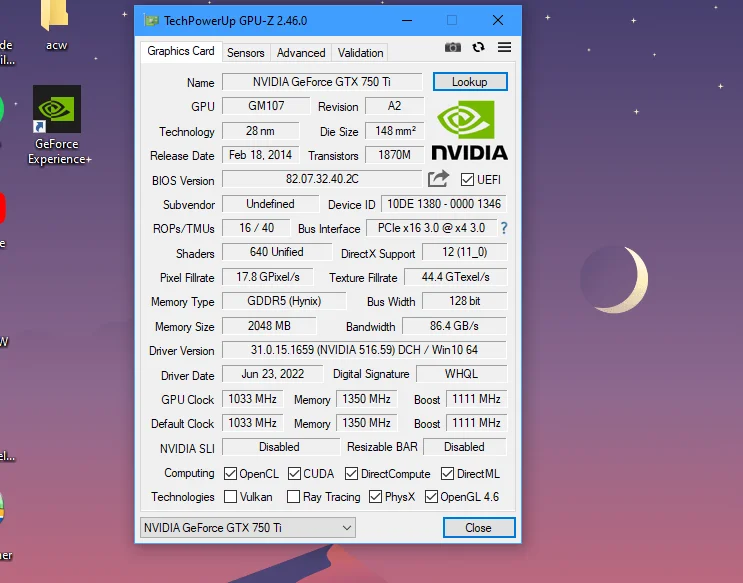Viewport: 743px width, 583px height.
Task: Click the Bus Interface question mark
Action: pyautogui.click(x=504, y=228)
